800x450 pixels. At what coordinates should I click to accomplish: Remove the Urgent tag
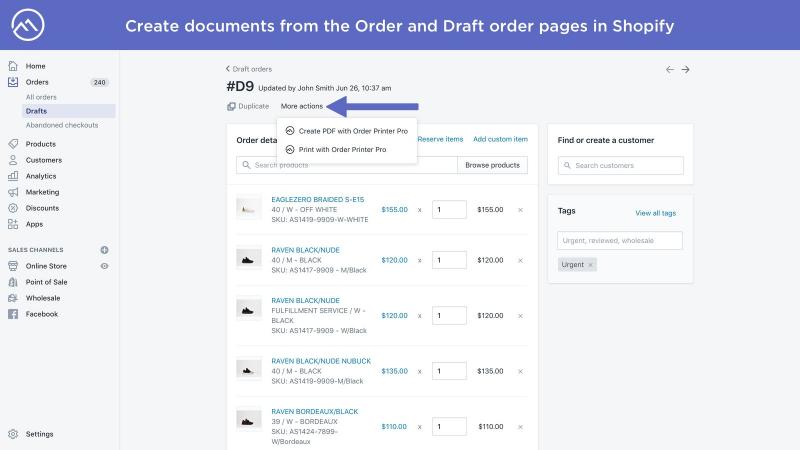590,265
